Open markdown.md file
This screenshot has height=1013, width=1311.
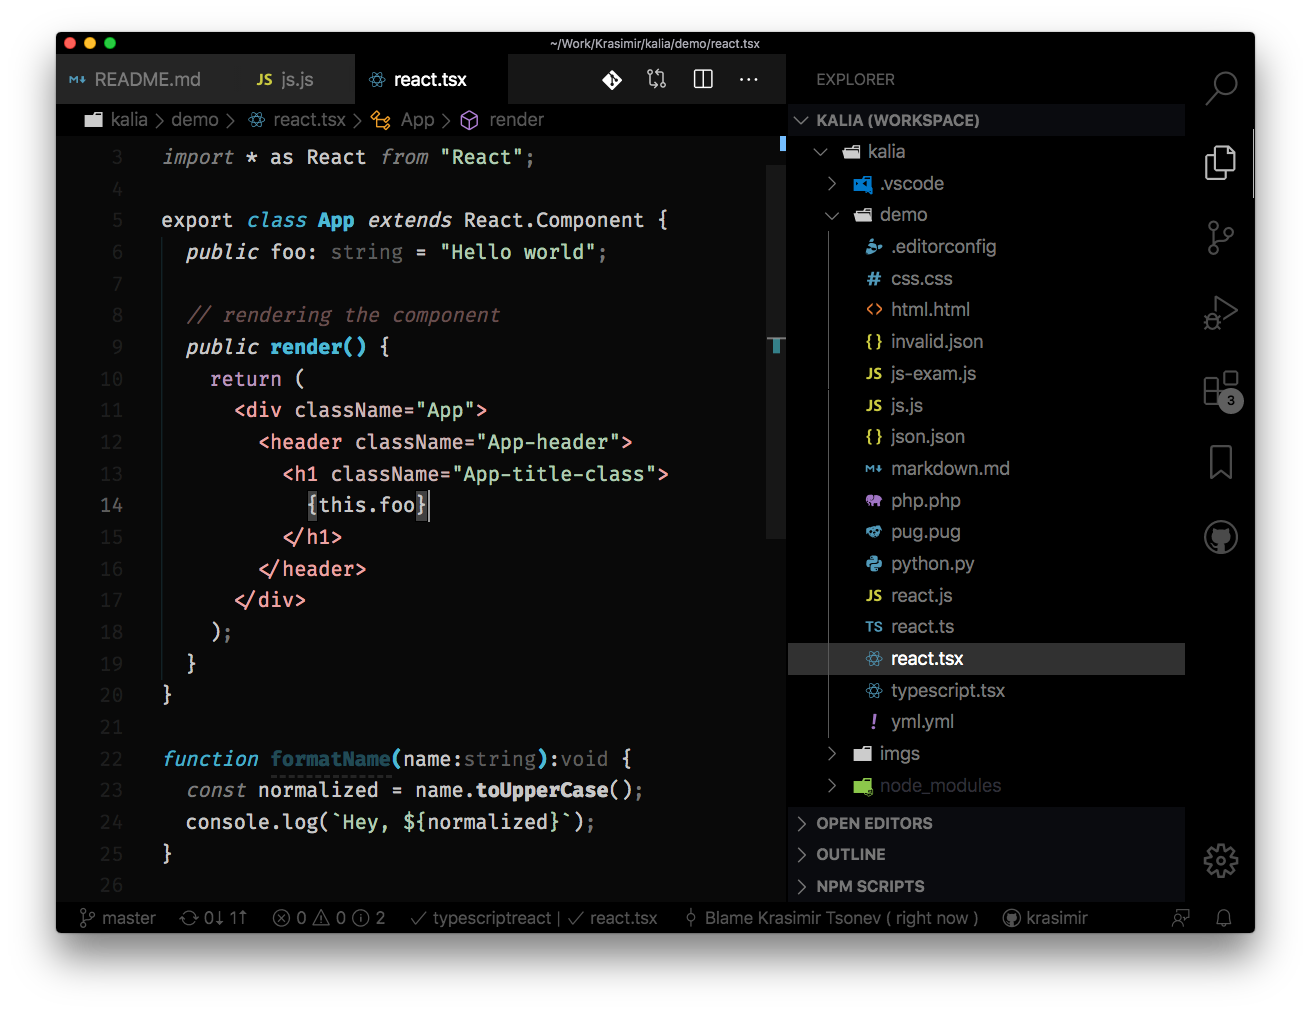click(x=986, y=469)
